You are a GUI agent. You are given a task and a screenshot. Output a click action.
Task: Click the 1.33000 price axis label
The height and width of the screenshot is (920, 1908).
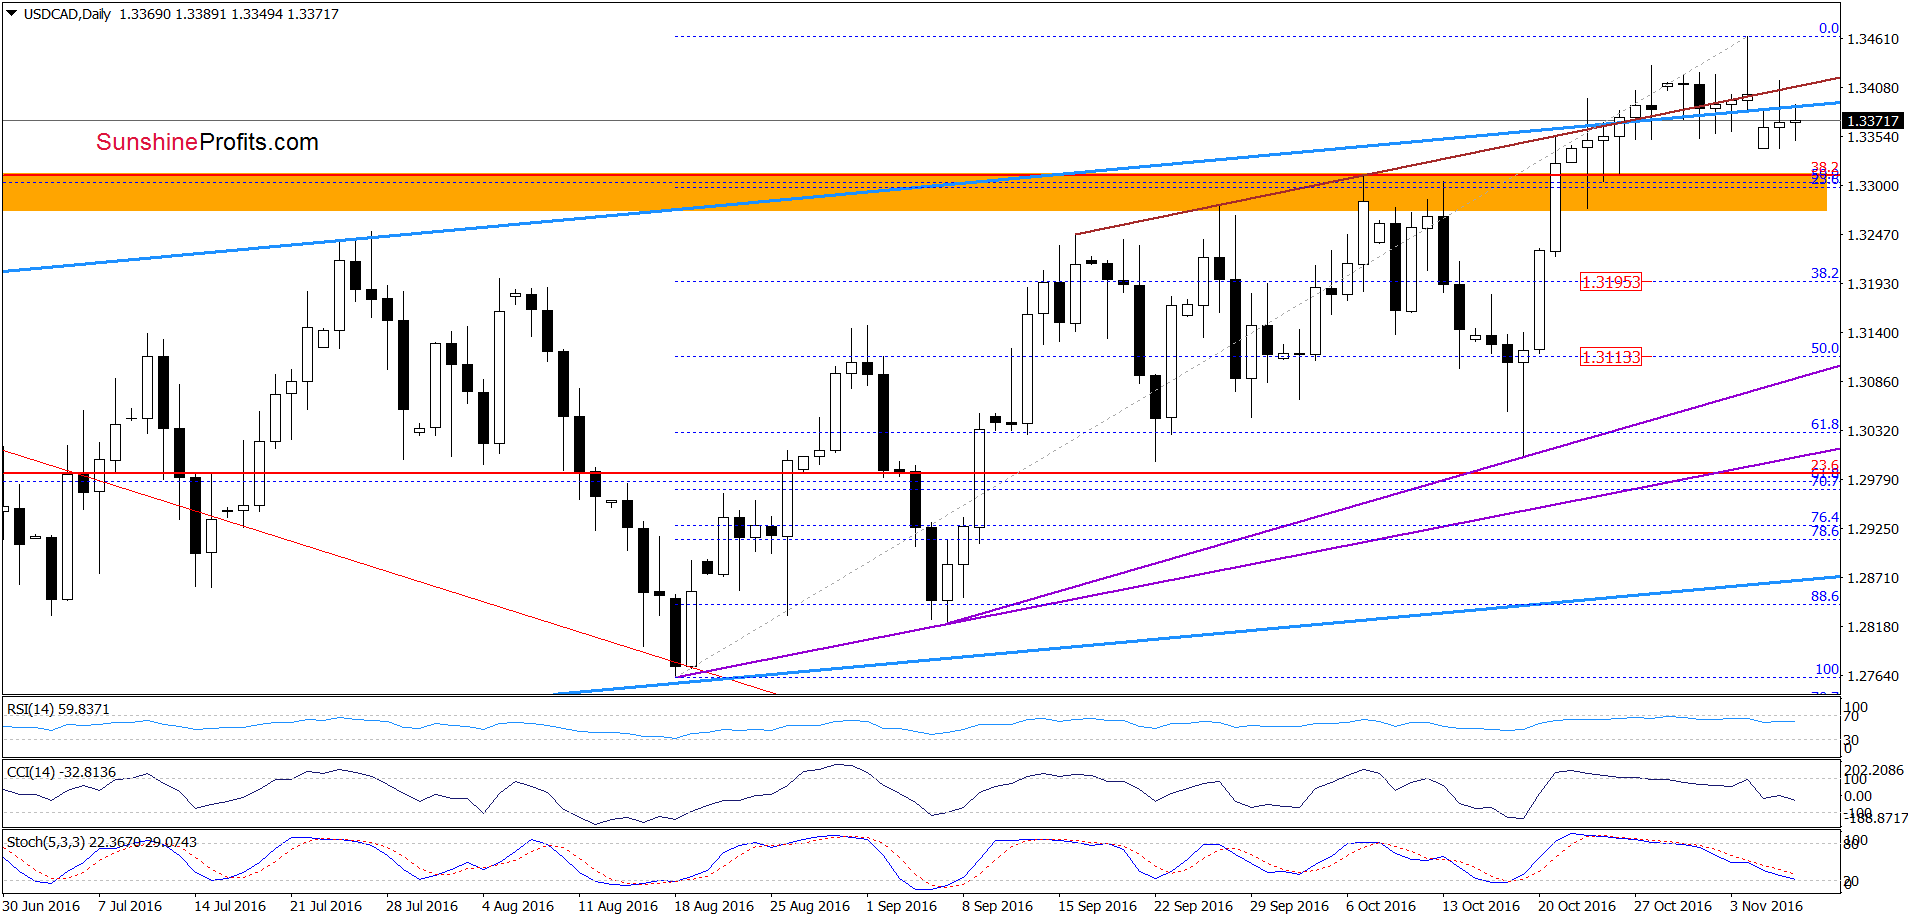1873,186
